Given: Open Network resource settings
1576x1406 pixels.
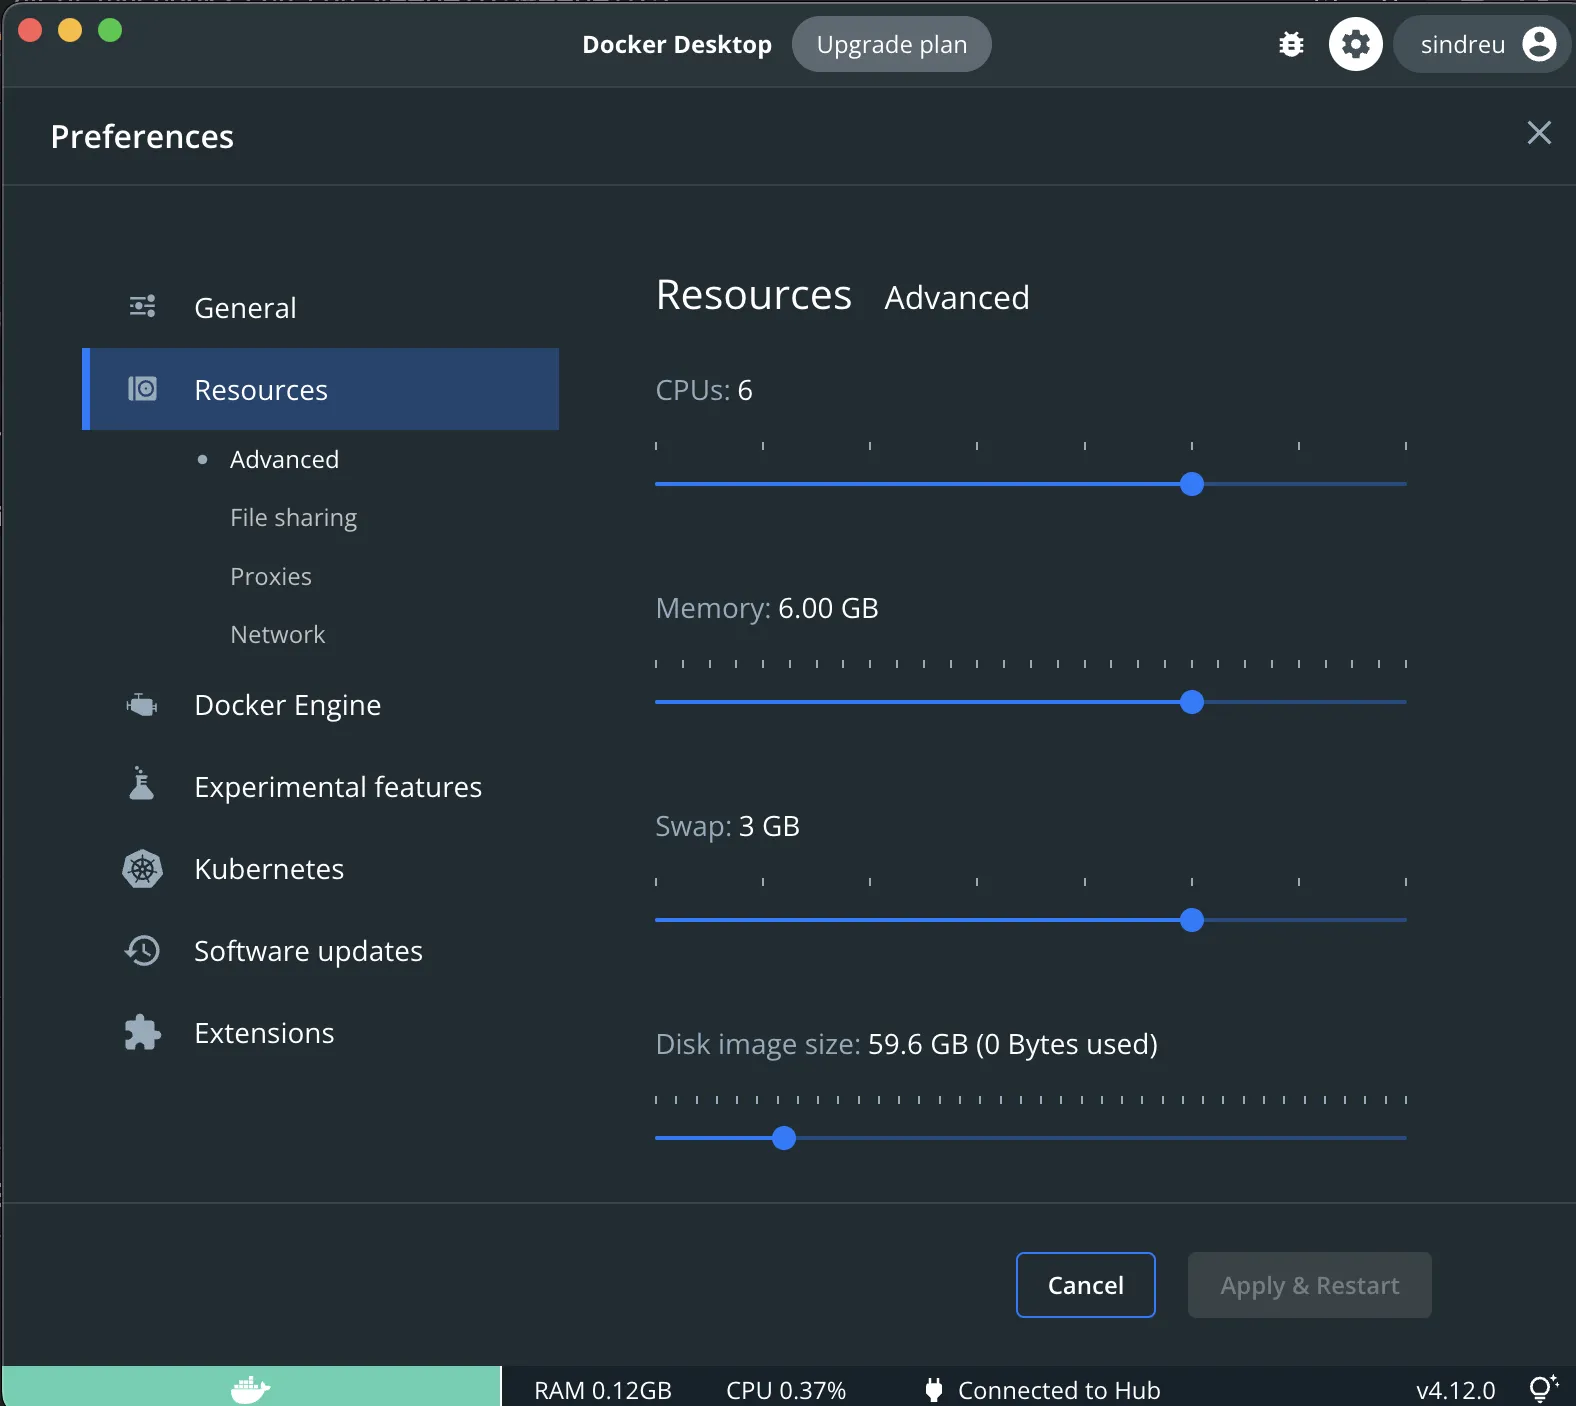Looking at the screenshot, I should click(x=277, y=634).
